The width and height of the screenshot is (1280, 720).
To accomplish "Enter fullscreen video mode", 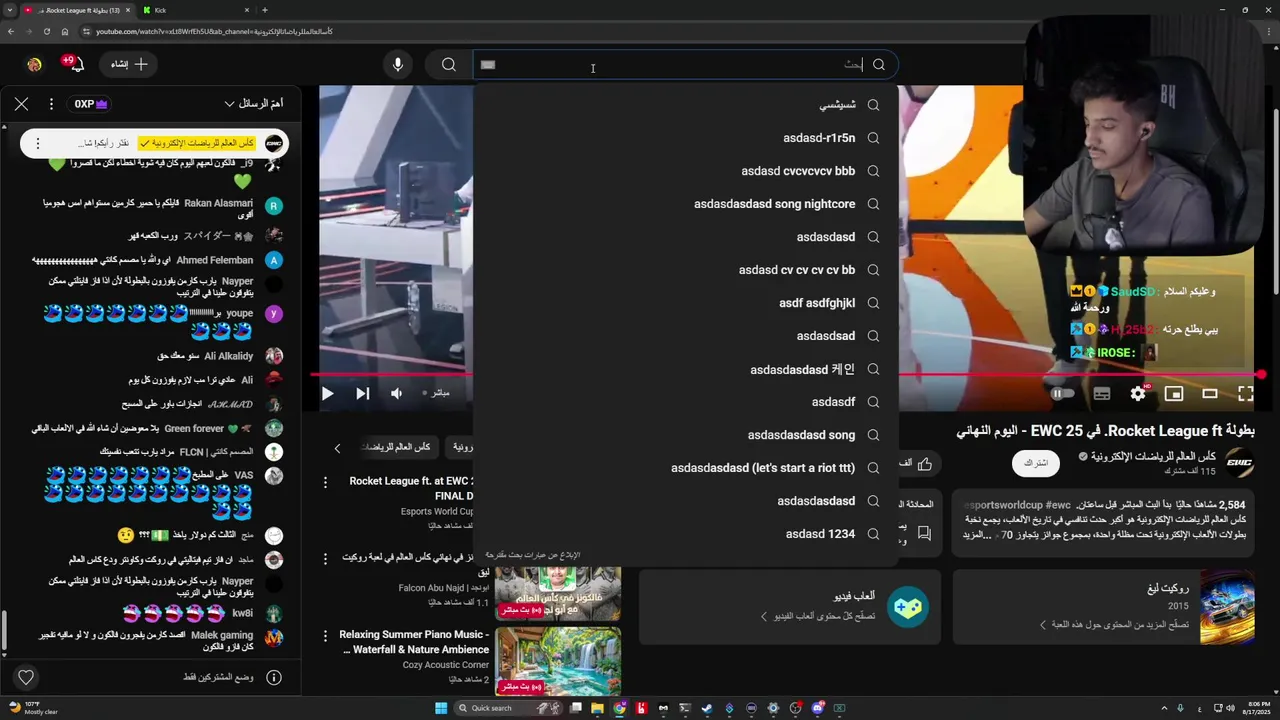I will 1246,394.
